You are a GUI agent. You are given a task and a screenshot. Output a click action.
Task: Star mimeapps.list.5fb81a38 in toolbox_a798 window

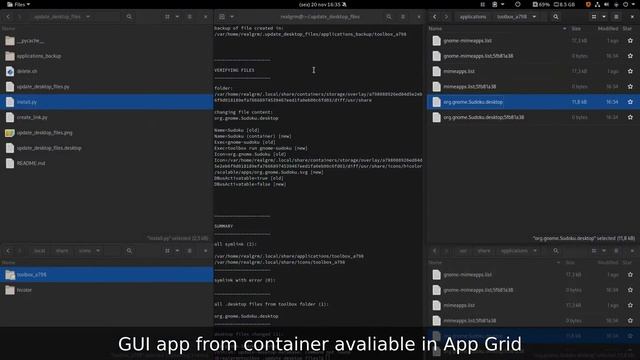point(630,87)
